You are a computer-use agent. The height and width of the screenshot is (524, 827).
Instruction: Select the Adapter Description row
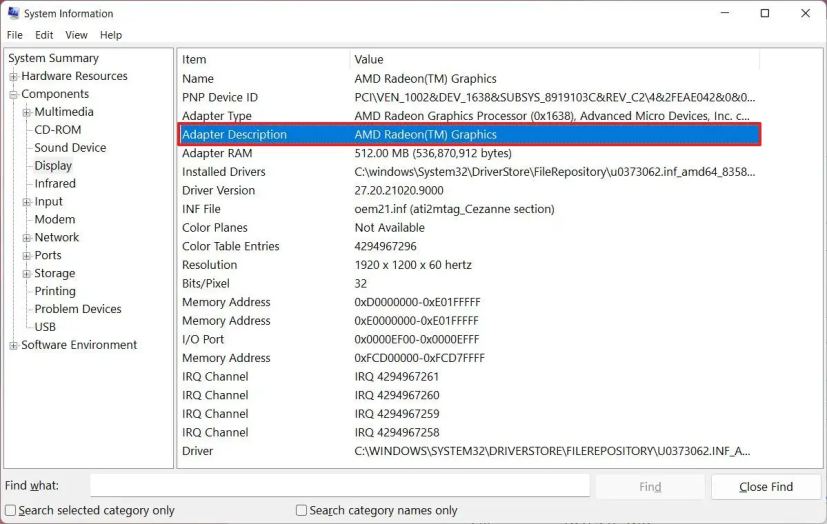click(x=469, y=134)
